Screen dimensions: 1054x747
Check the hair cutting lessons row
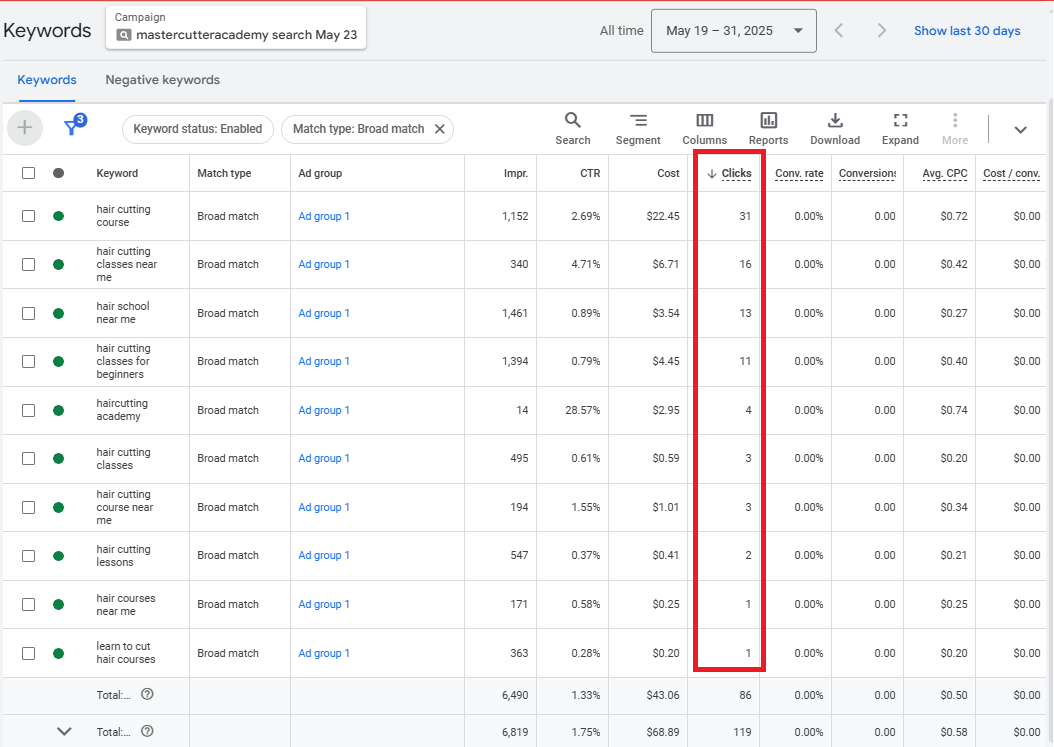point(28,555)
